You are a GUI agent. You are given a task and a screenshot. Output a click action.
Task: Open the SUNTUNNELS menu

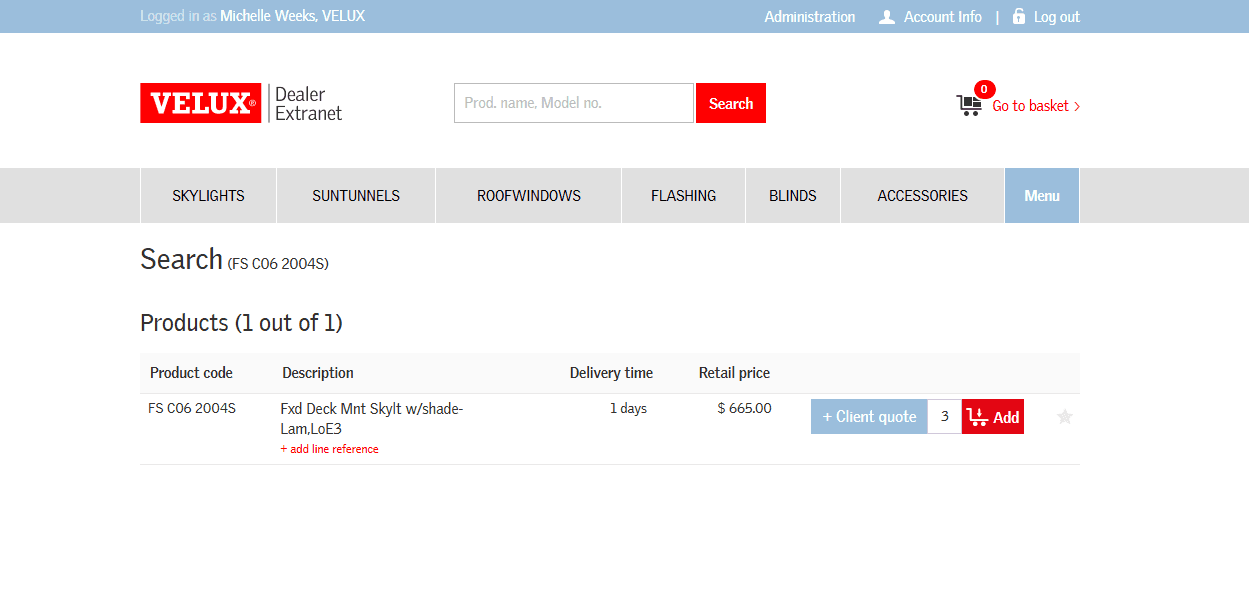356,196
